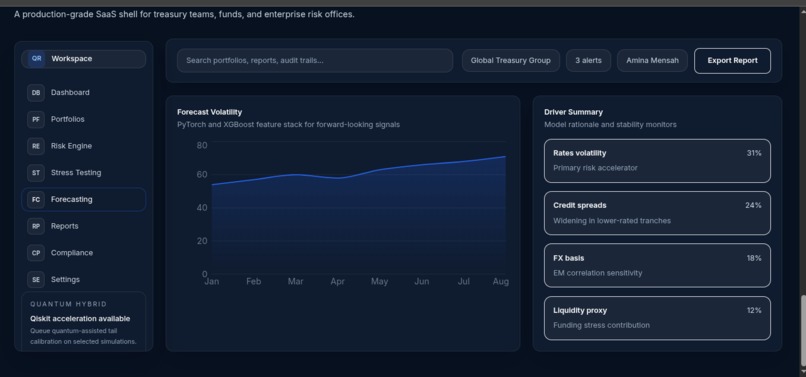
Task: Click the SE icon beside Settings
Action: pyautogui.click(x=36, y=280)
